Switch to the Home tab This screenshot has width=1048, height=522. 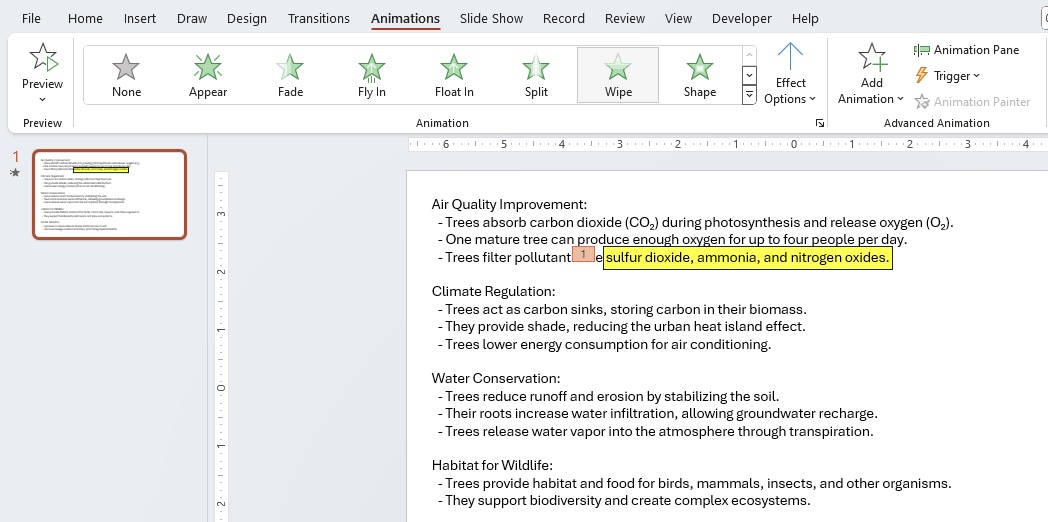tap(85, 19)
